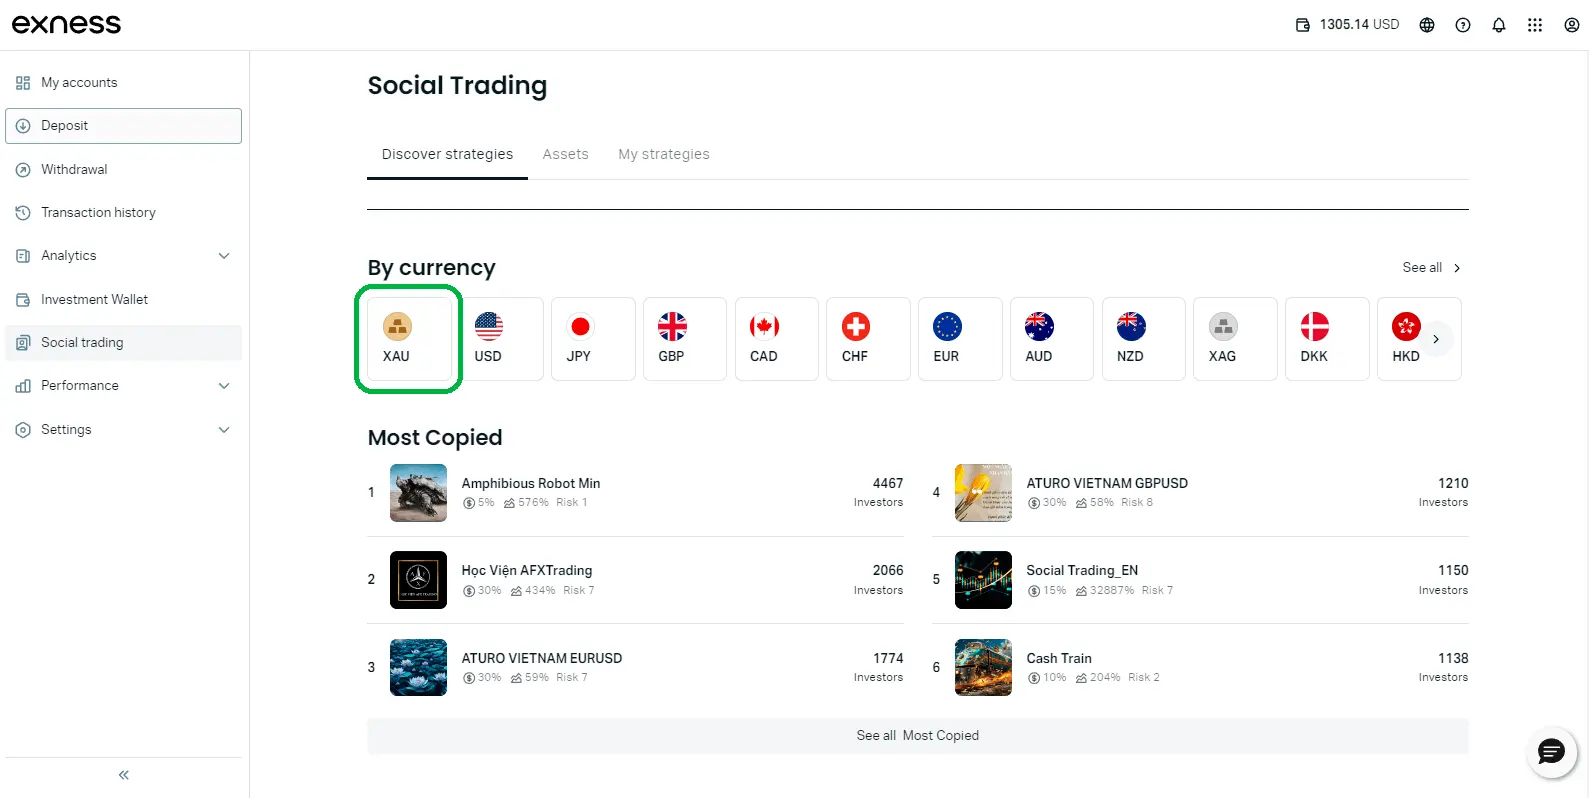Expand the Performance menu section
This screenshot has width=1589, height=798.
coord(123,386)
